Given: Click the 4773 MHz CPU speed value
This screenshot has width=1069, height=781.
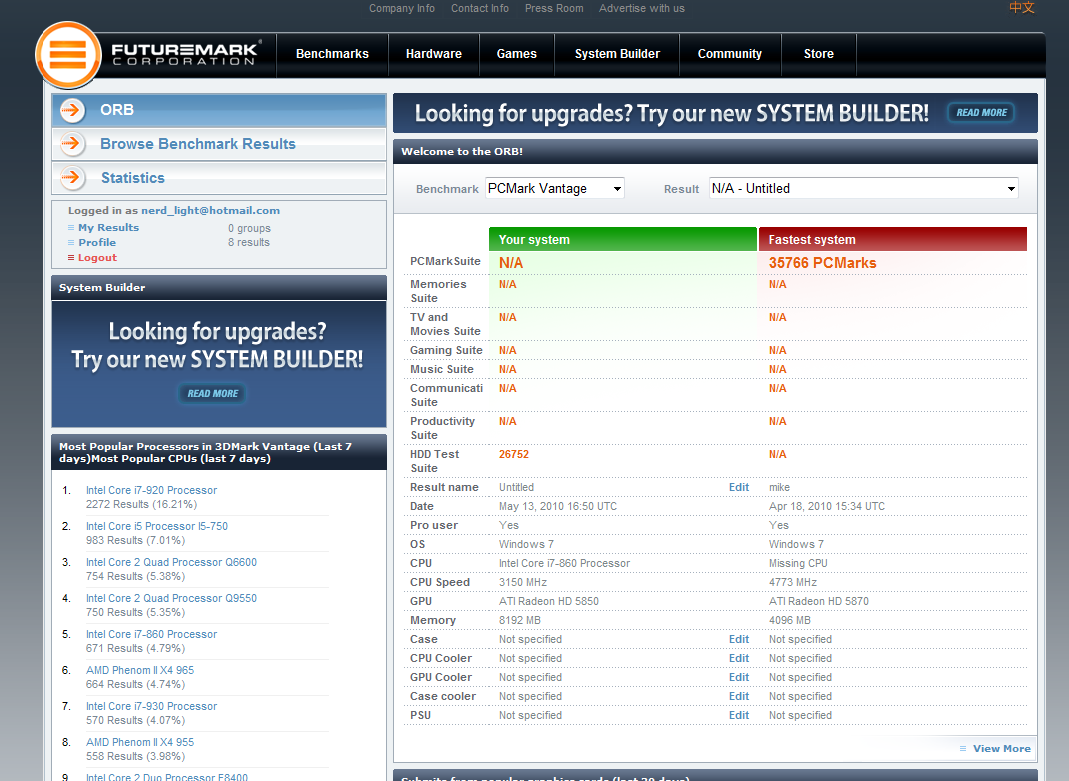Looking at the screenshot, I should pos(793,583).
